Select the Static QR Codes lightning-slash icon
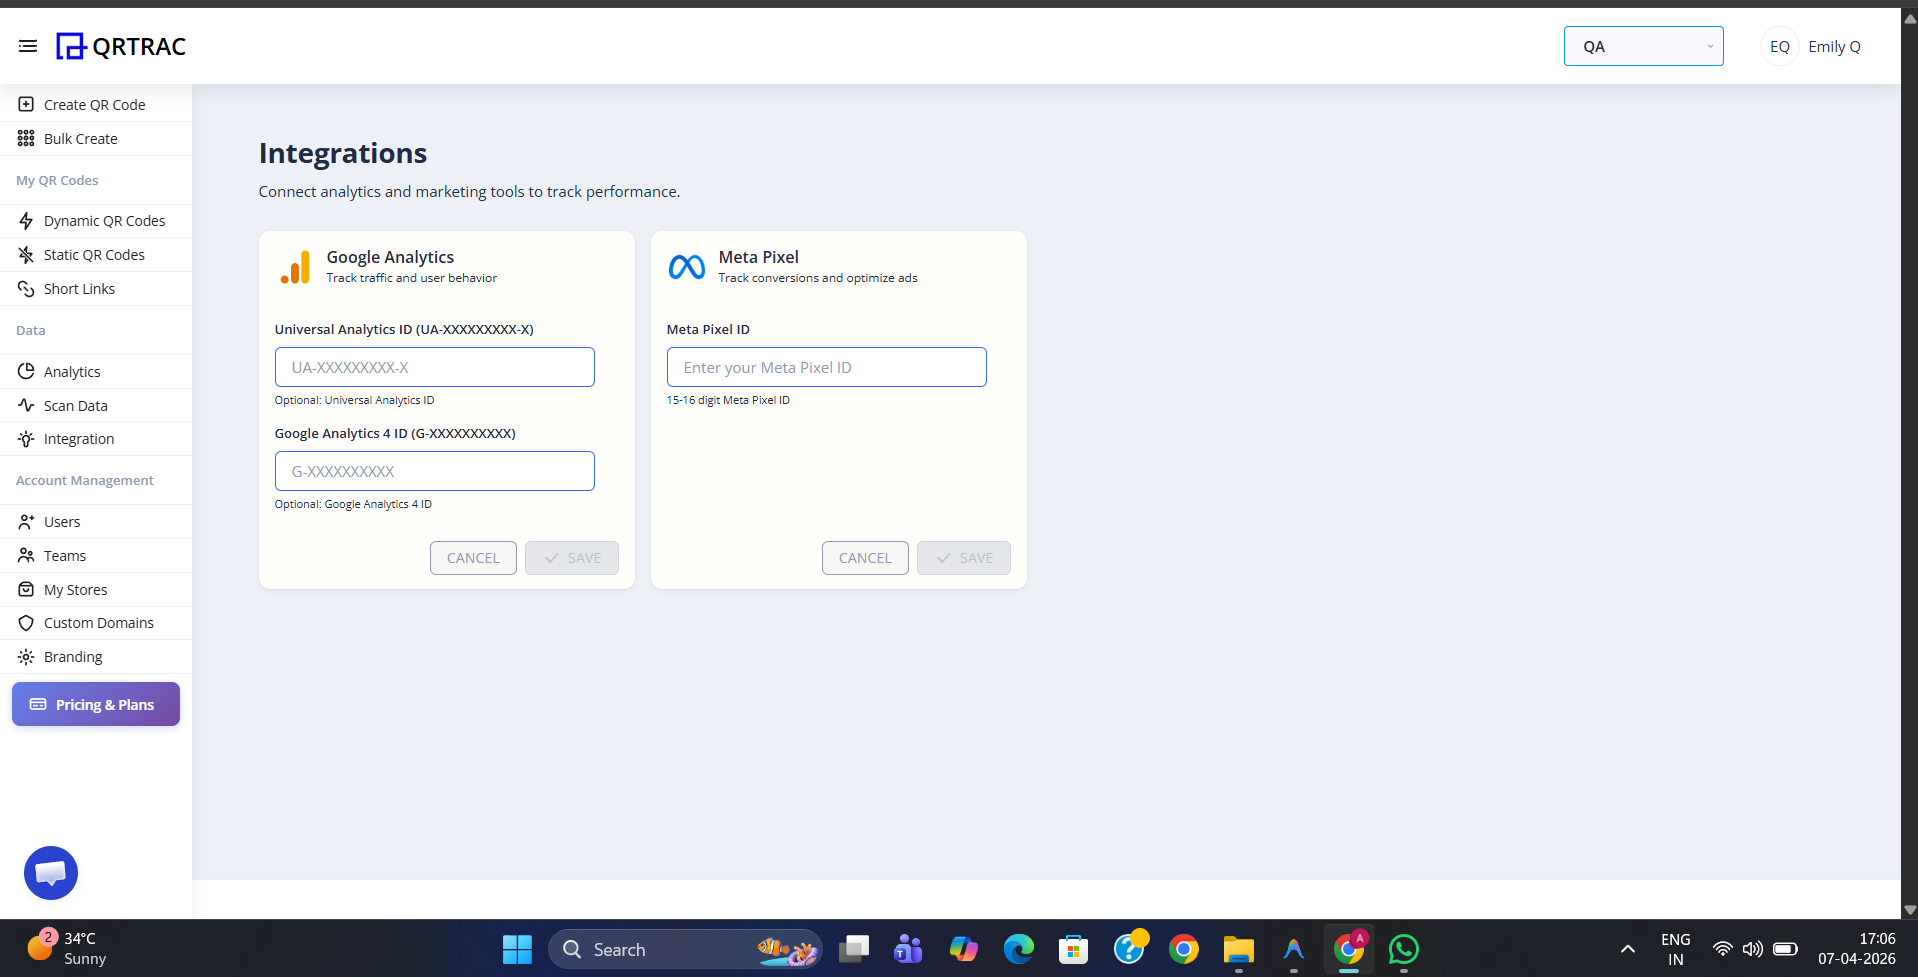Viewport: 1918px width, 977px height. 24,254
